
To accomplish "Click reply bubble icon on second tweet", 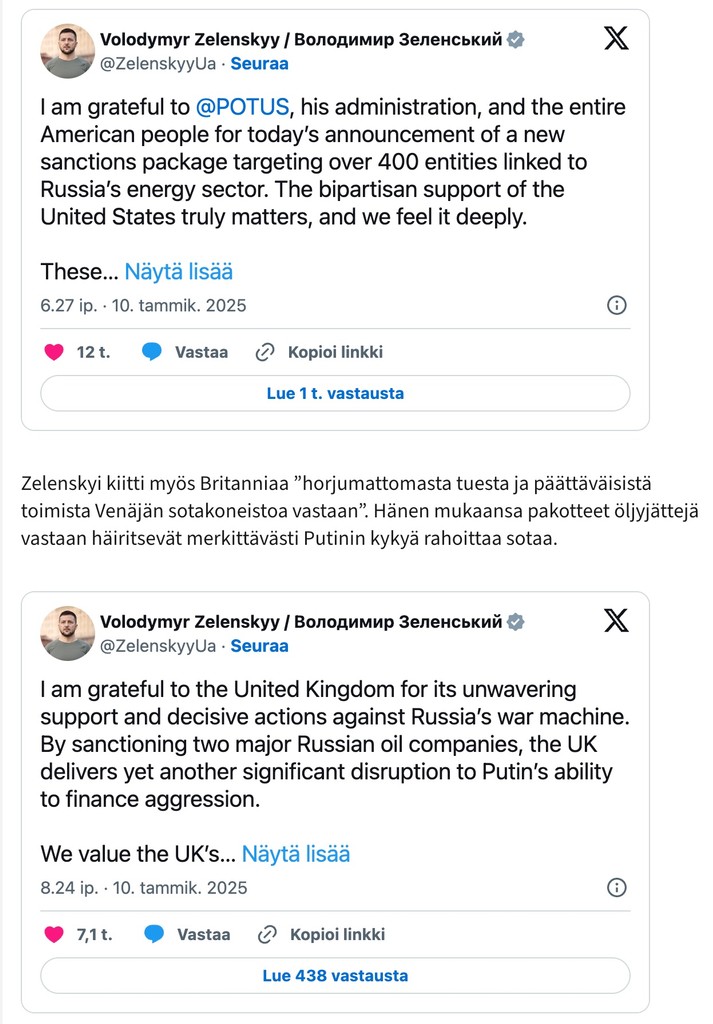I will click(x=153, y=935).
